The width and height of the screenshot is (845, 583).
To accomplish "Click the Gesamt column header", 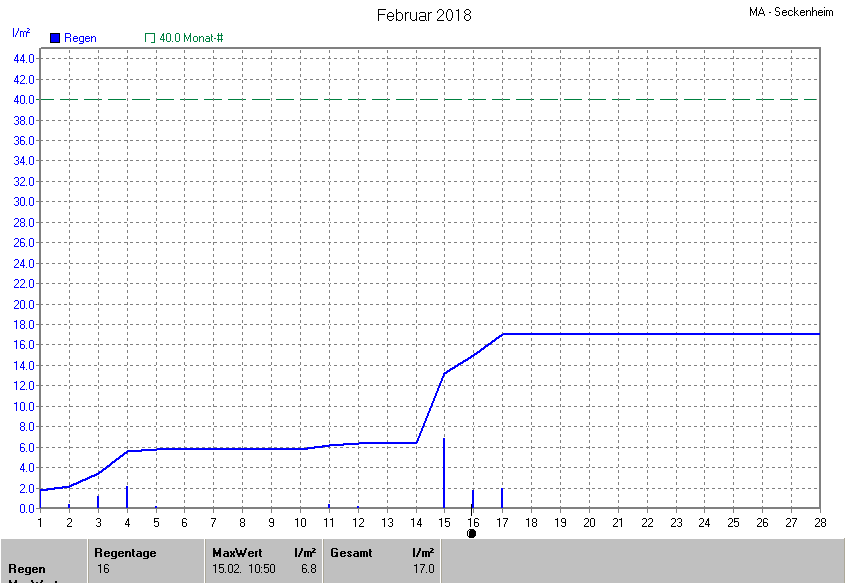I will [351, 552].
